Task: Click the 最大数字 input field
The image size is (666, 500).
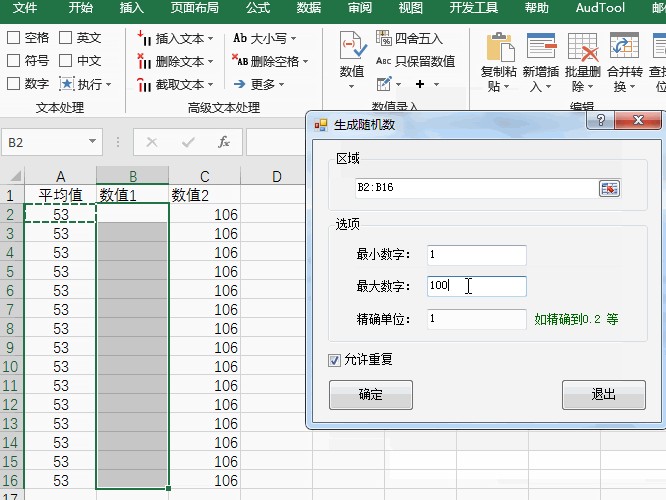Action: click(x=477, y=286)
